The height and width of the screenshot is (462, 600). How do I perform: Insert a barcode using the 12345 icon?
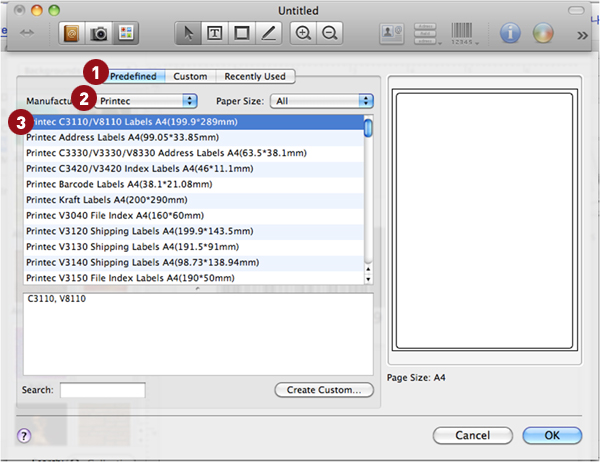(463, 34)
